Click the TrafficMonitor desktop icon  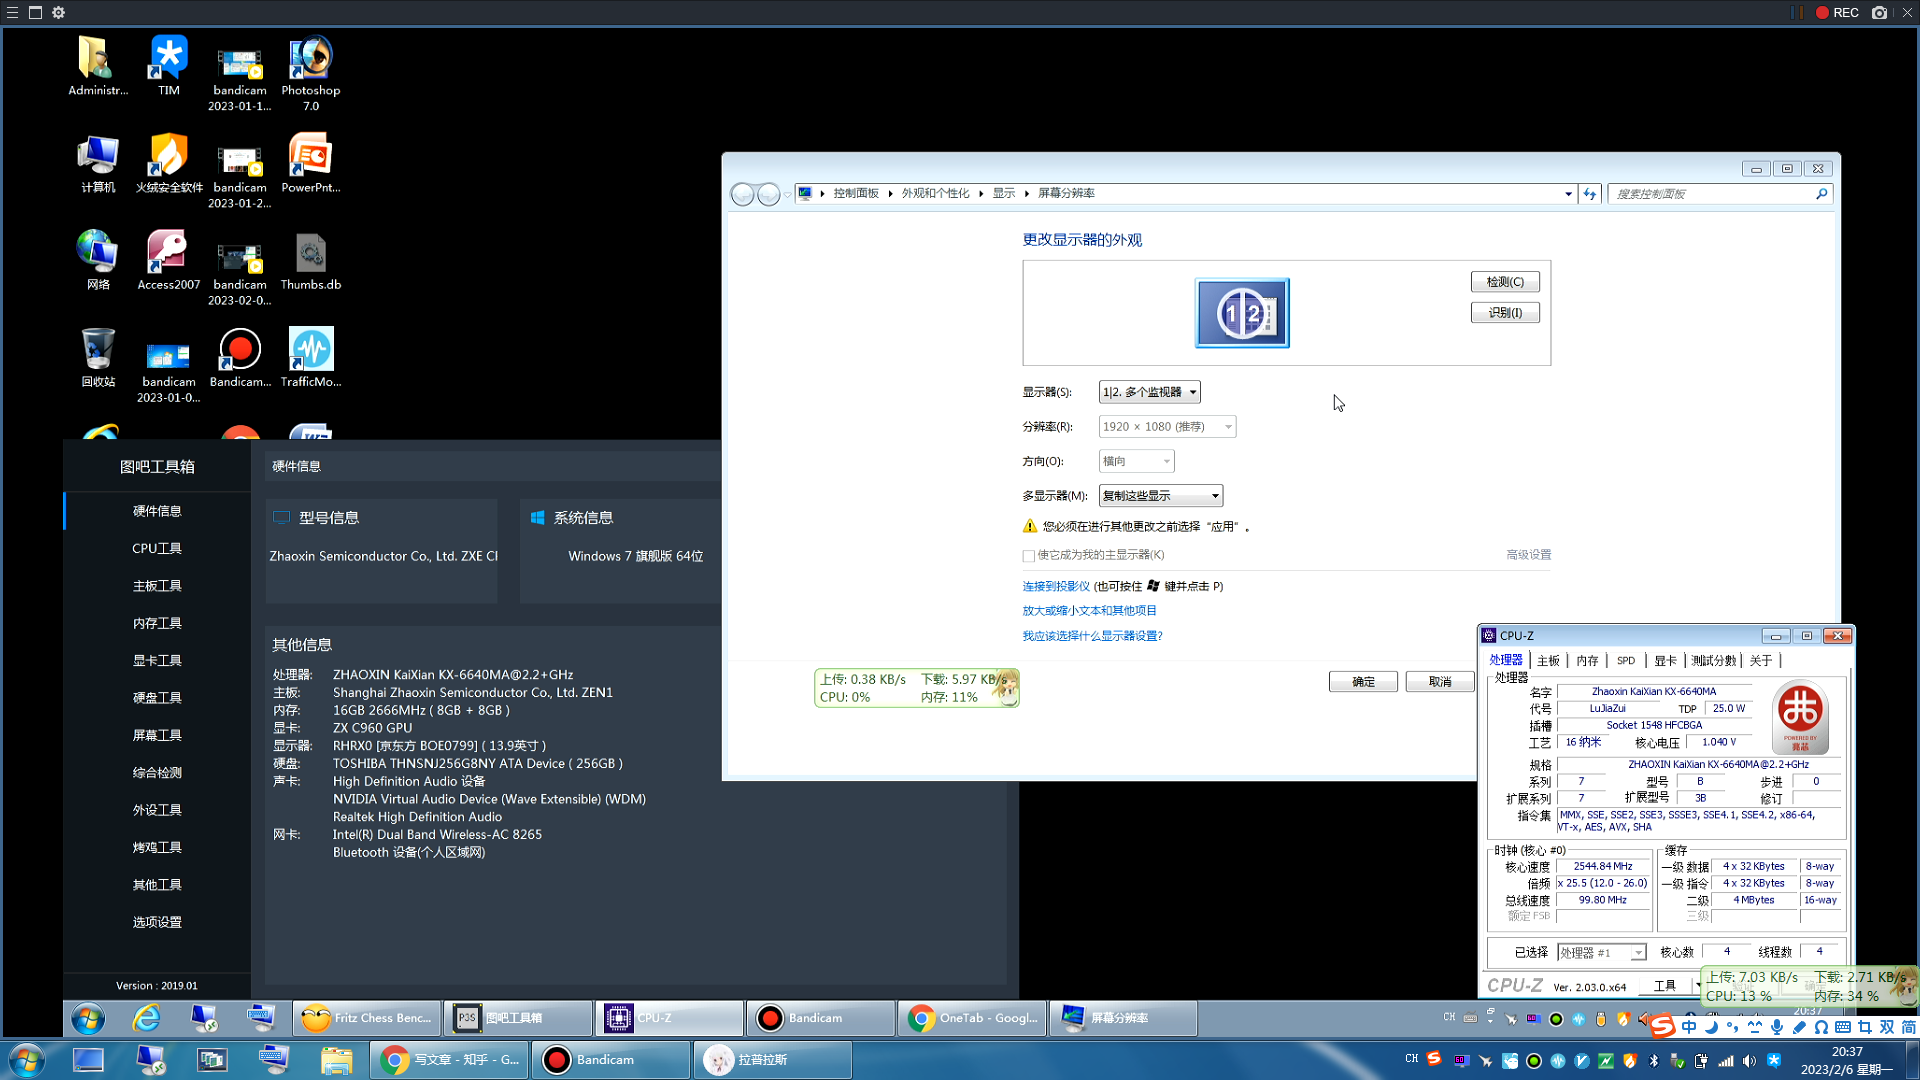(x=311, y=357)
